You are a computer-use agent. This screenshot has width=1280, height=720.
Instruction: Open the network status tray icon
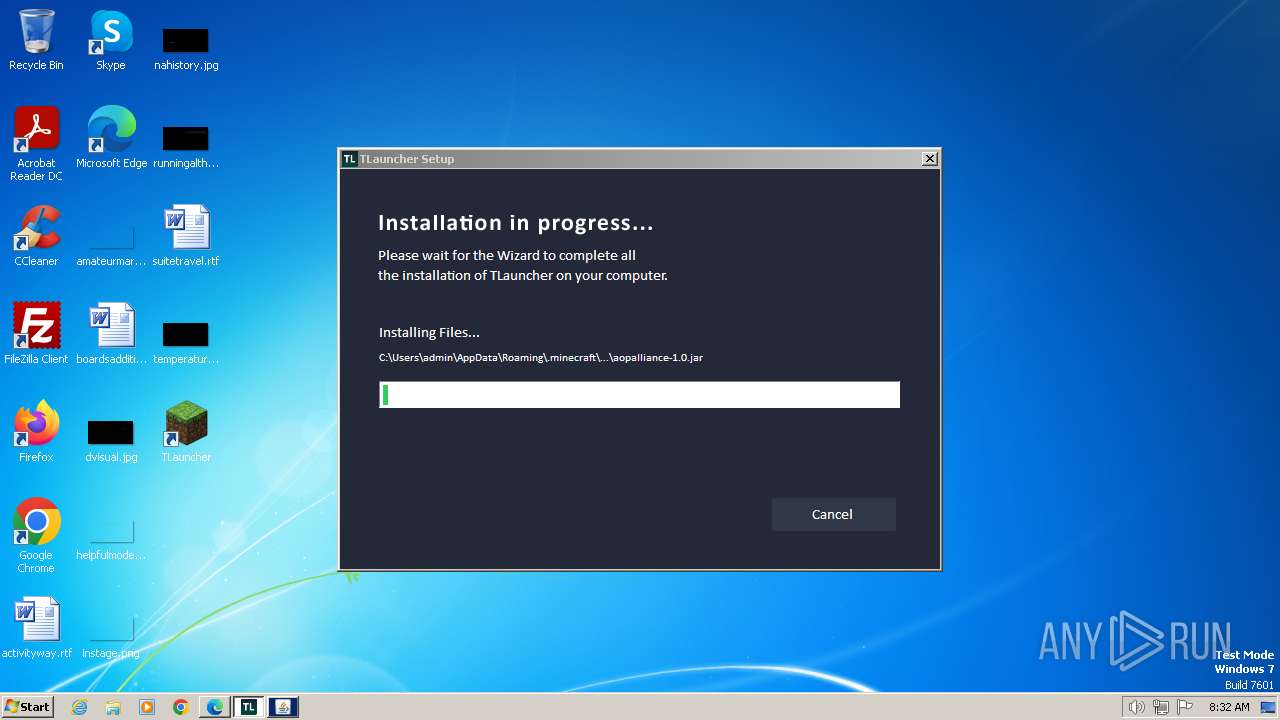pos(1161,707)
